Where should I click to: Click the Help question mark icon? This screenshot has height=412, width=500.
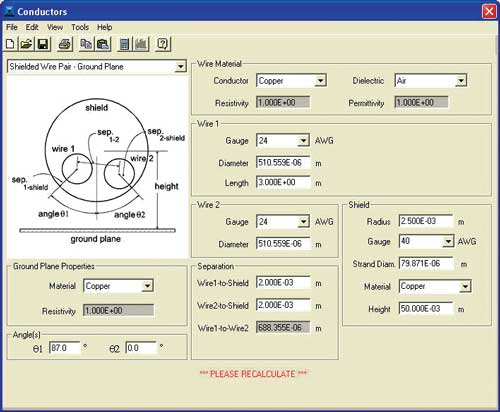point(163,44)
